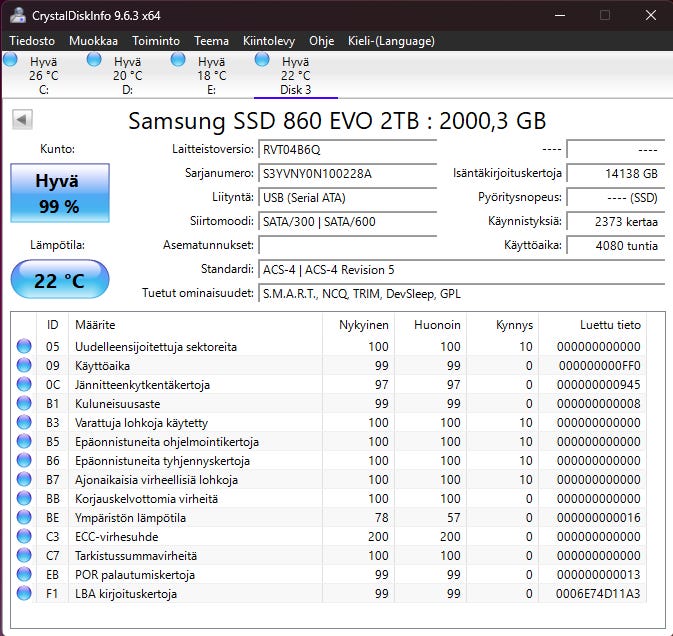Click the Luettu tieto column header
The image size is (673, 636).
coord(610,325)
